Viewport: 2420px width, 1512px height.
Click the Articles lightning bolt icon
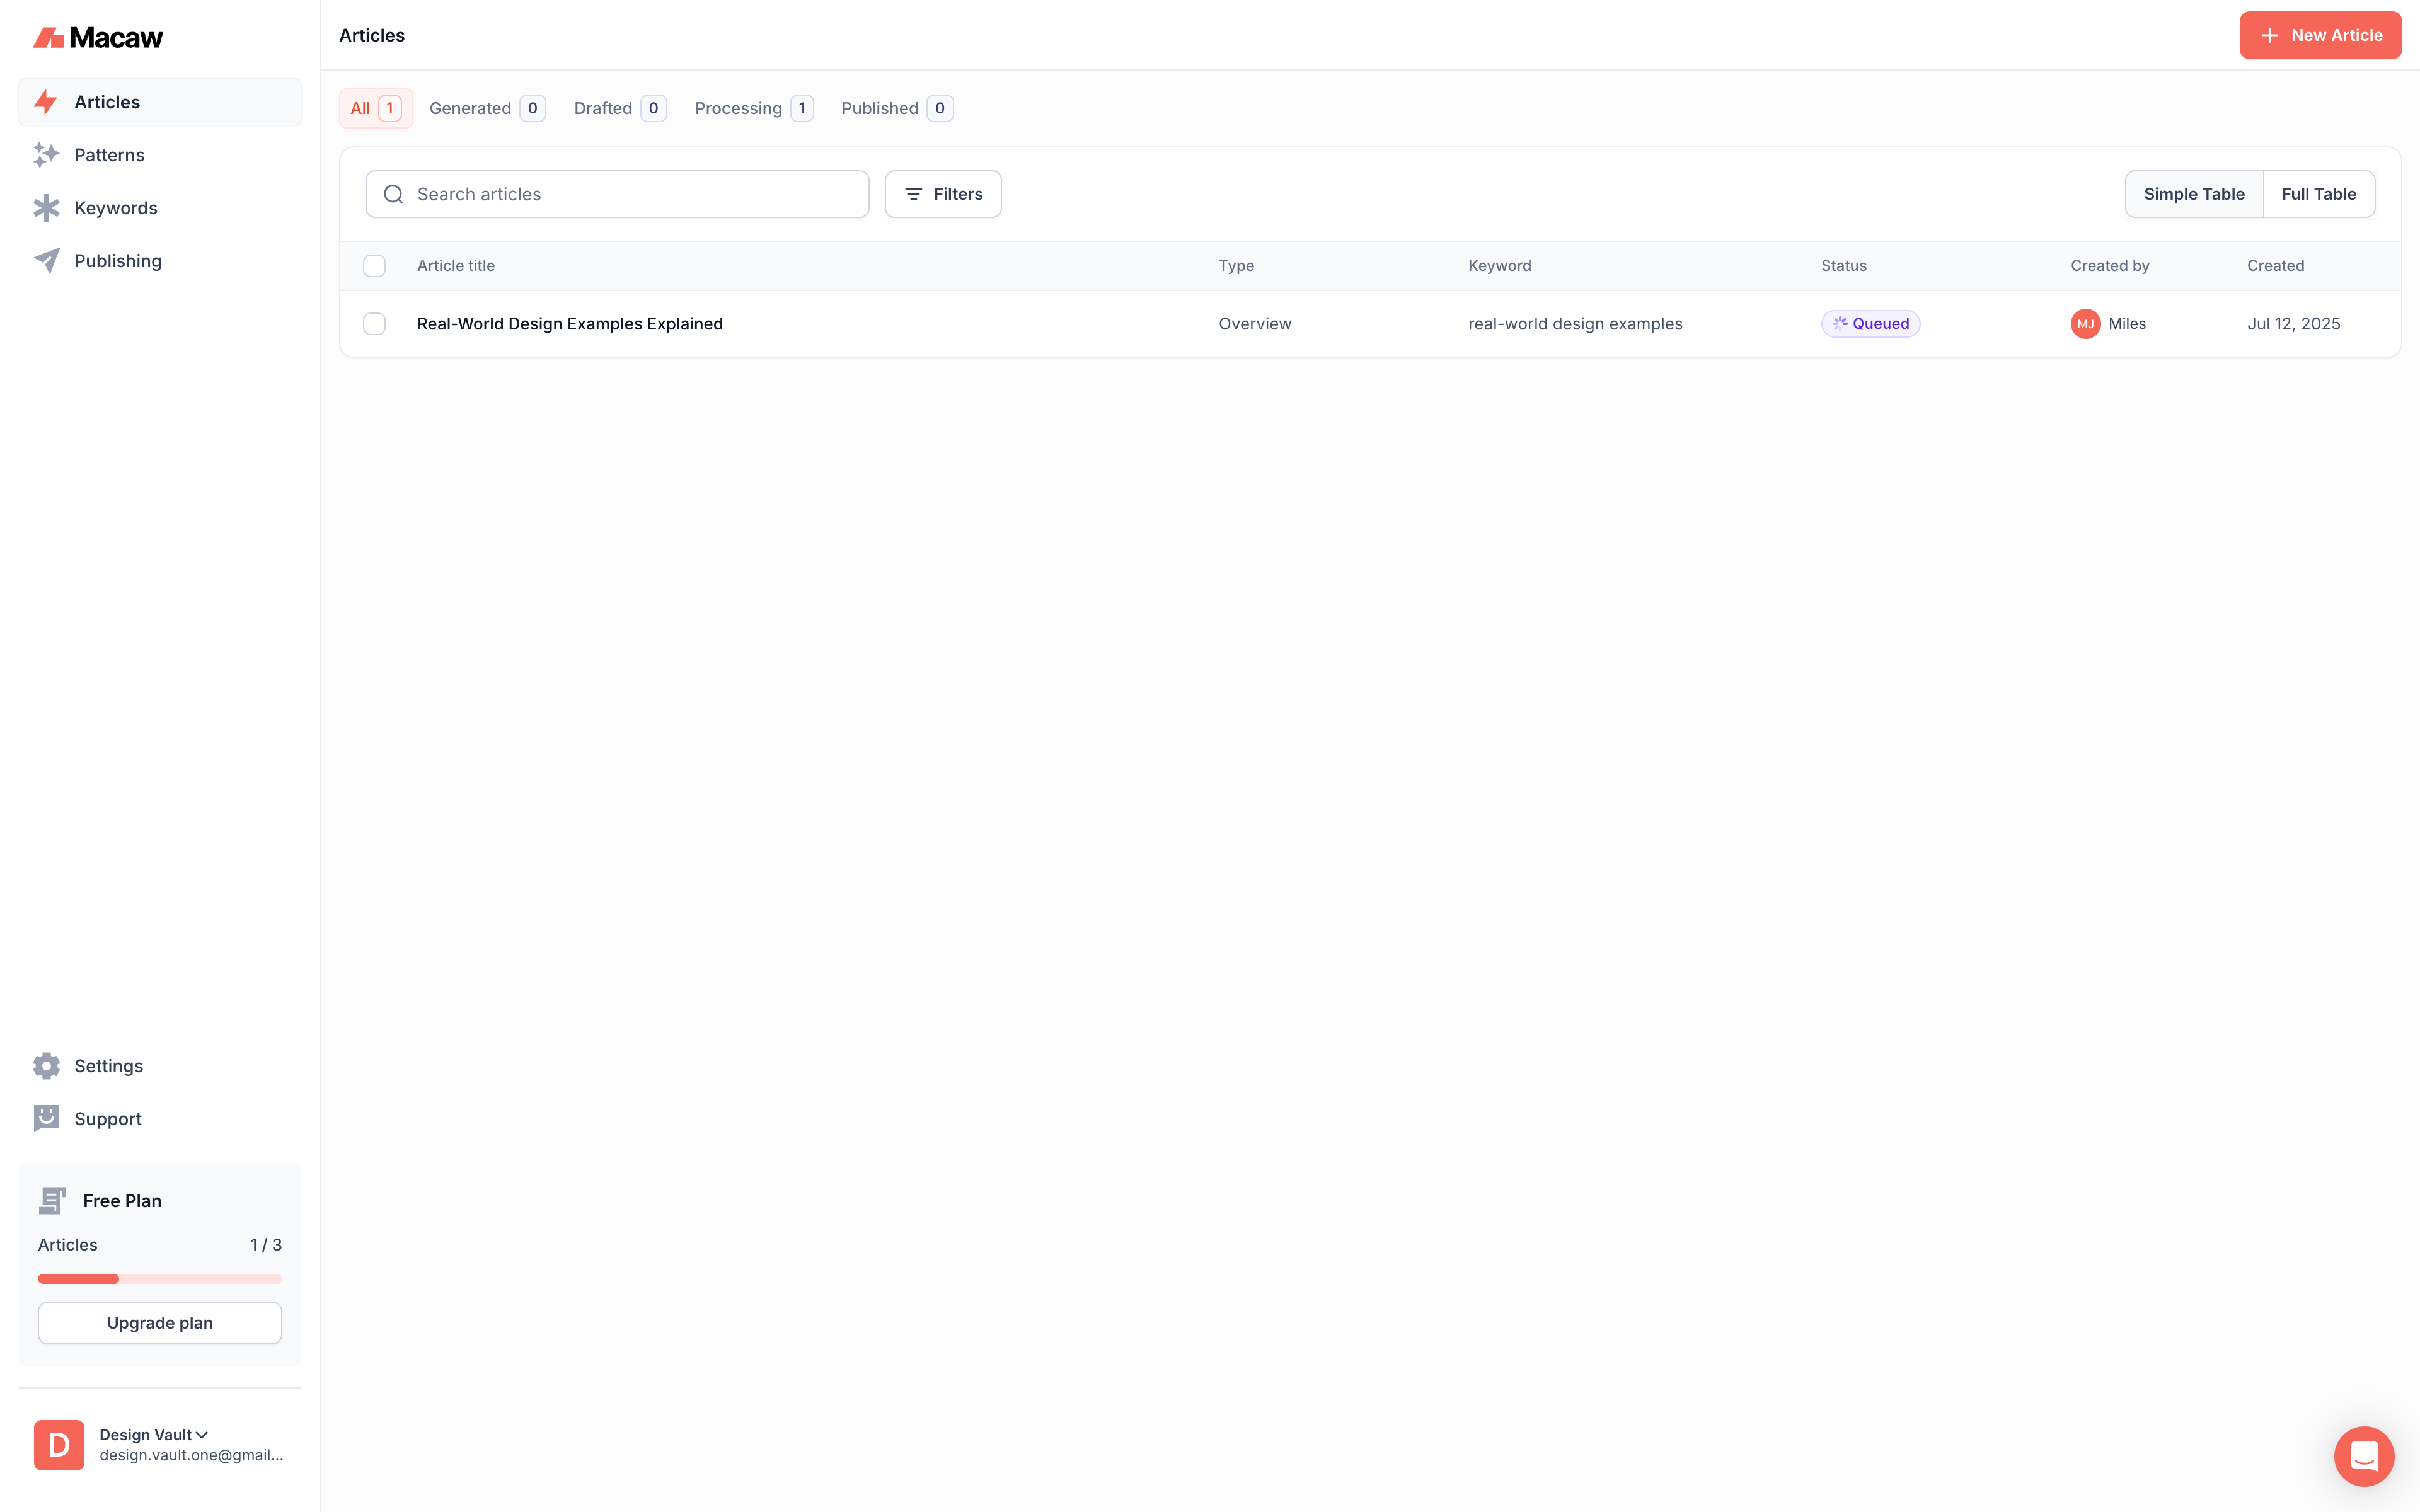point(46,102)
